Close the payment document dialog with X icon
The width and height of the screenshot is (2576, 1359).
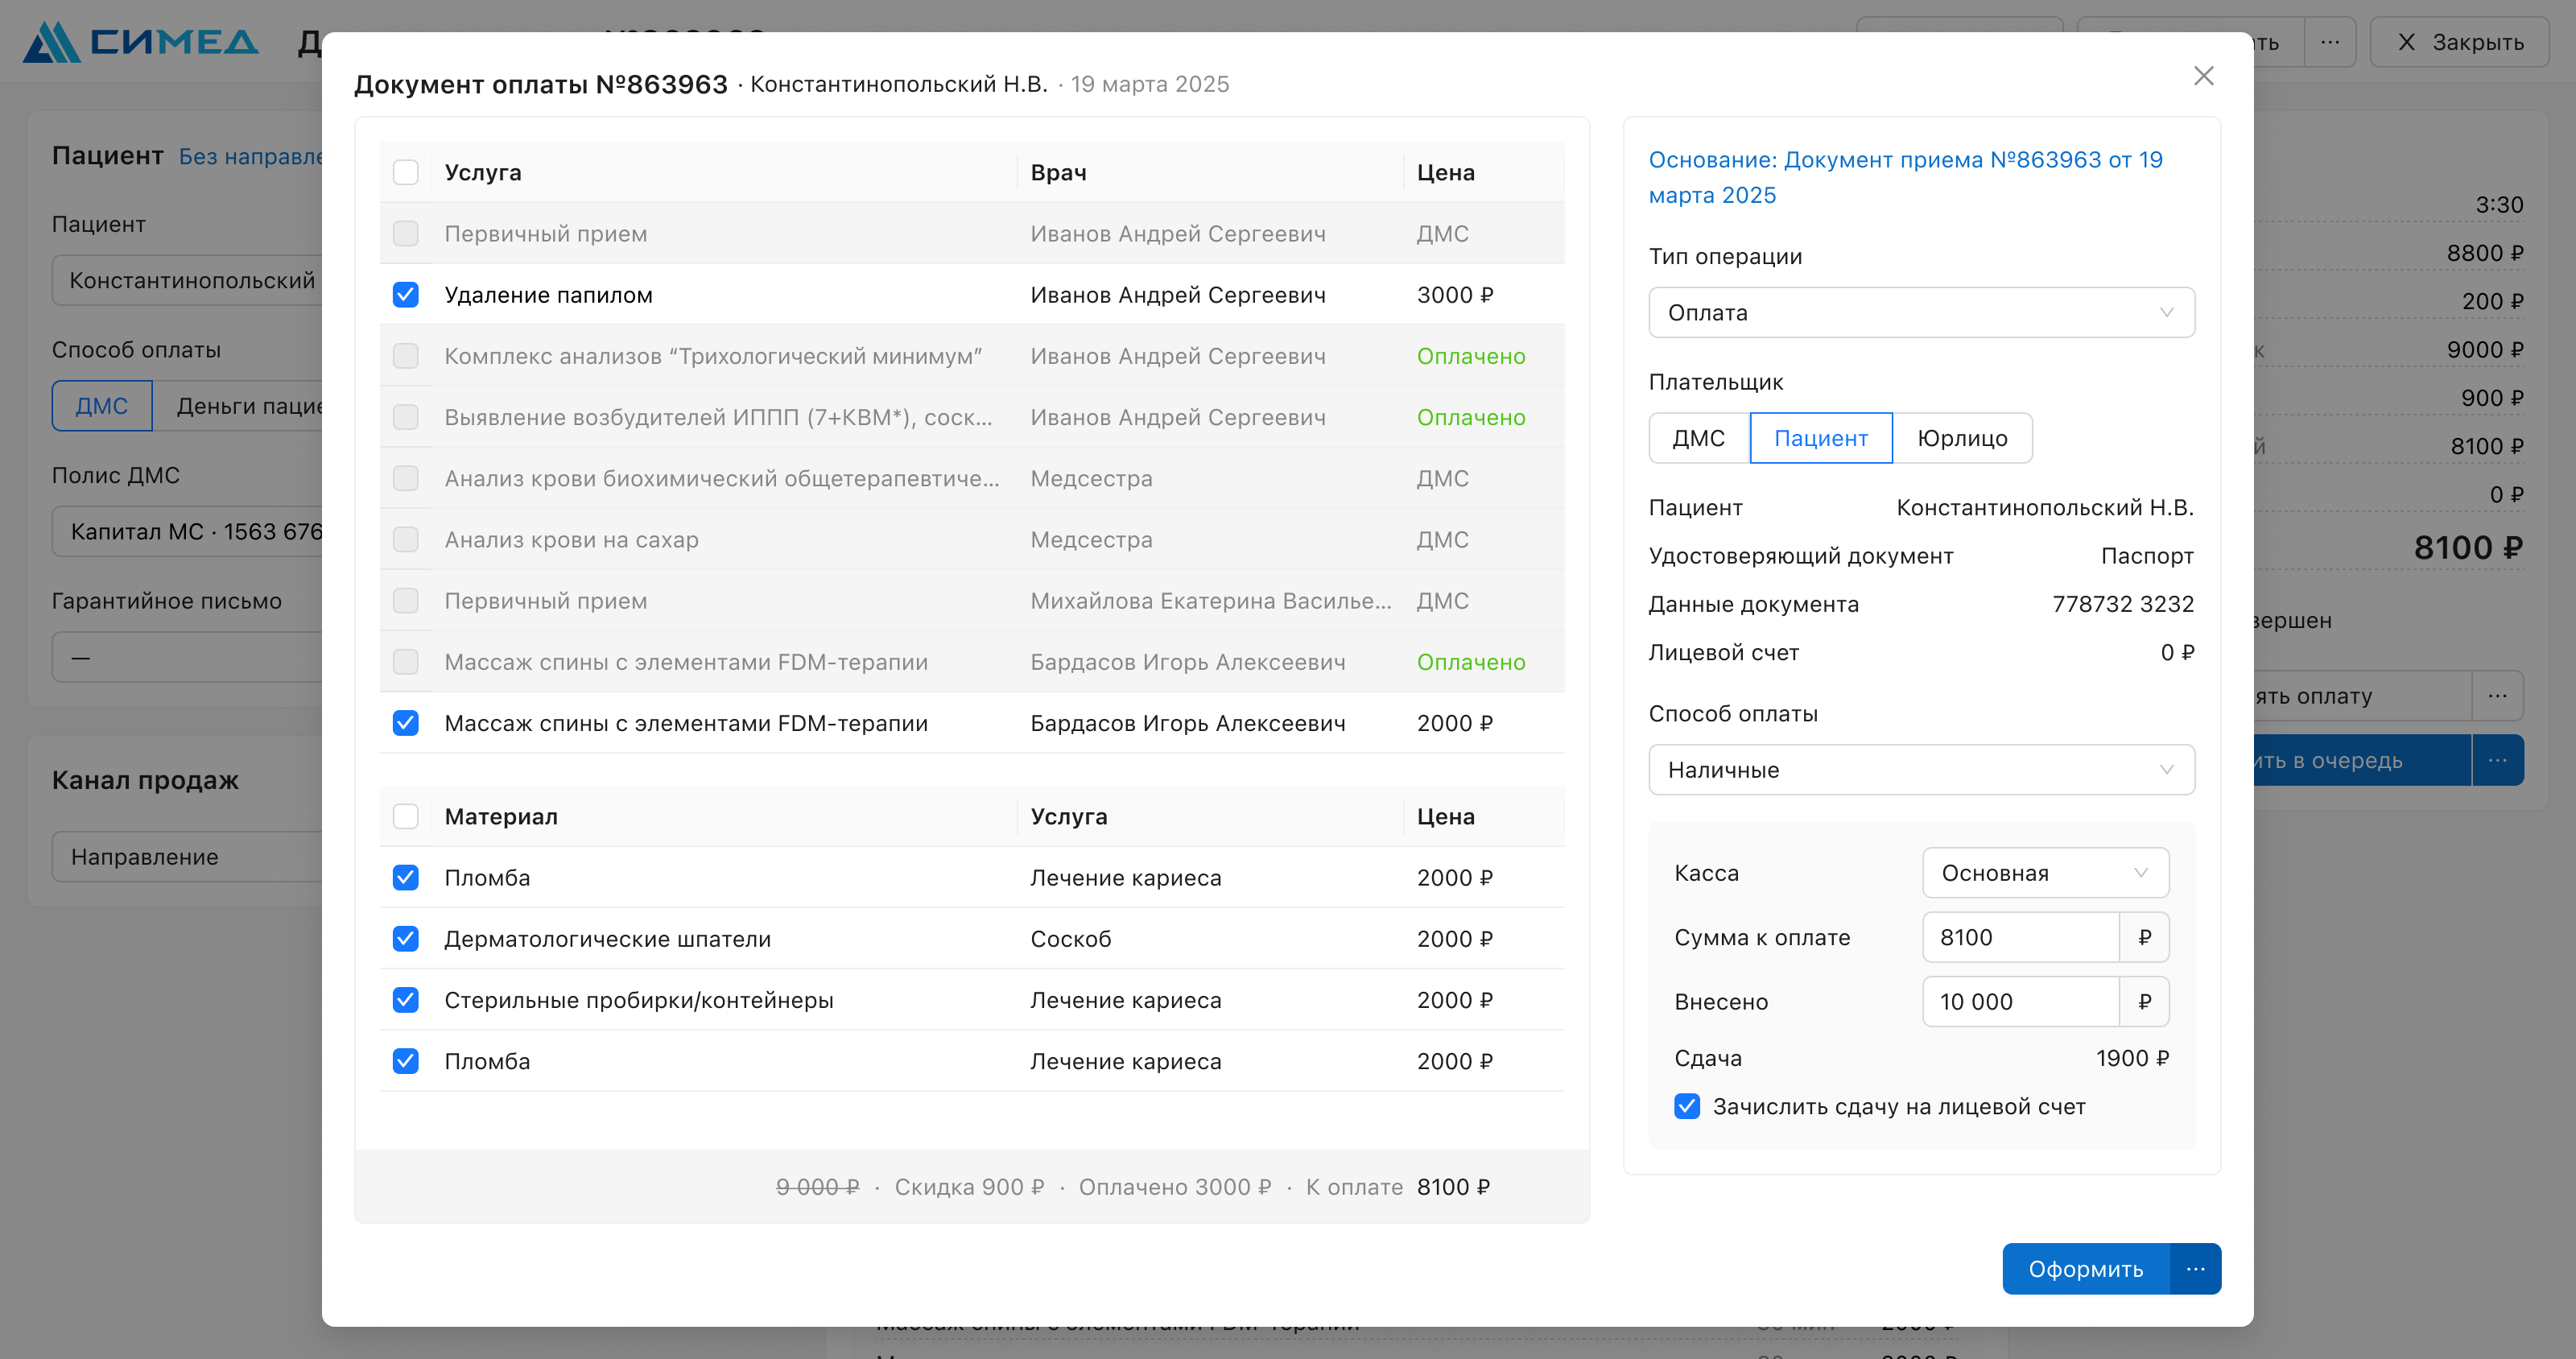2203,76
